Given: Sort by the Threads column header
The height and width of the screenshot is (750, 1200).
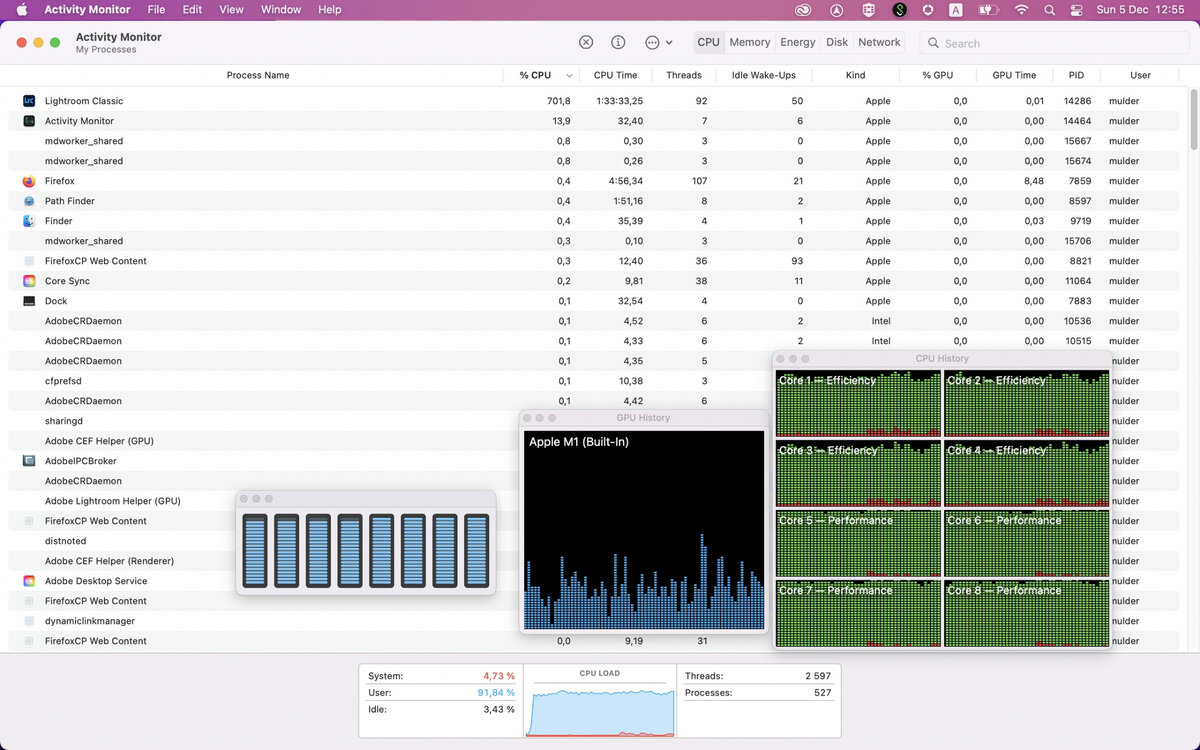Looking at the screenshot, I should coord(684,75).
